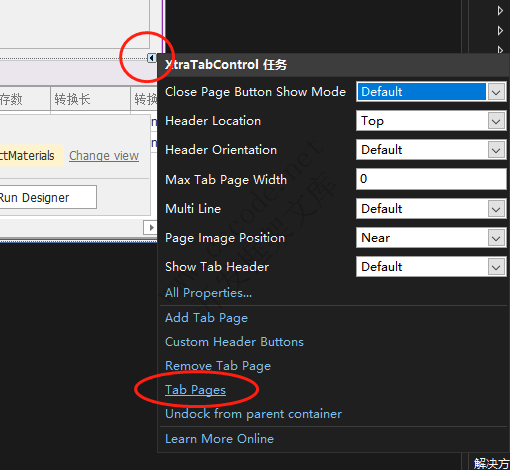Click the Max Tab Page Width field
Viewport: 510px width, 470px height.
click(x=431, y=179)
